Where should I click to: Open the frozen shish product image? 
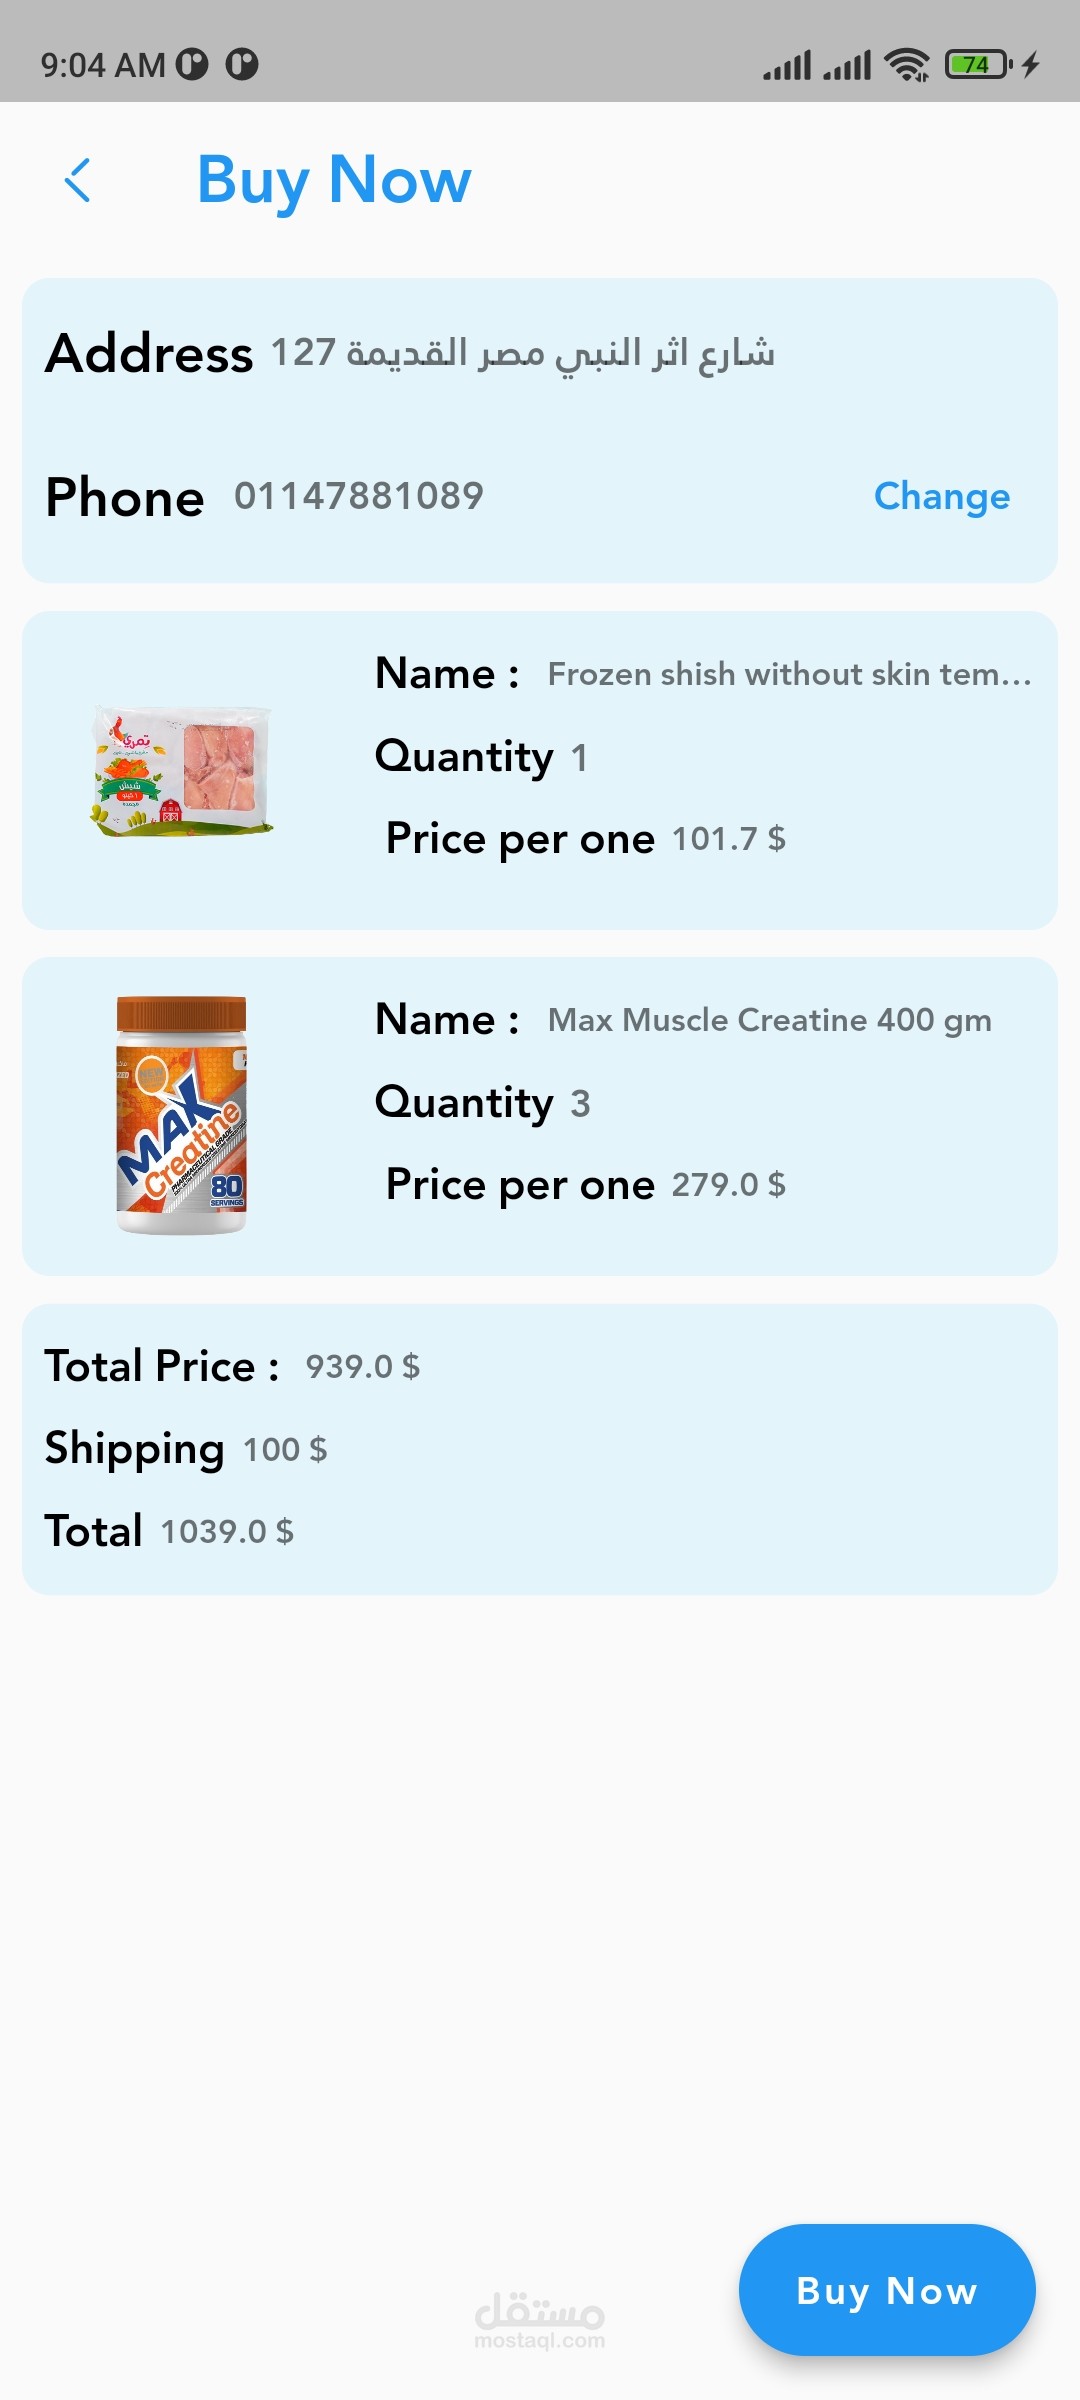click(181, 770)
